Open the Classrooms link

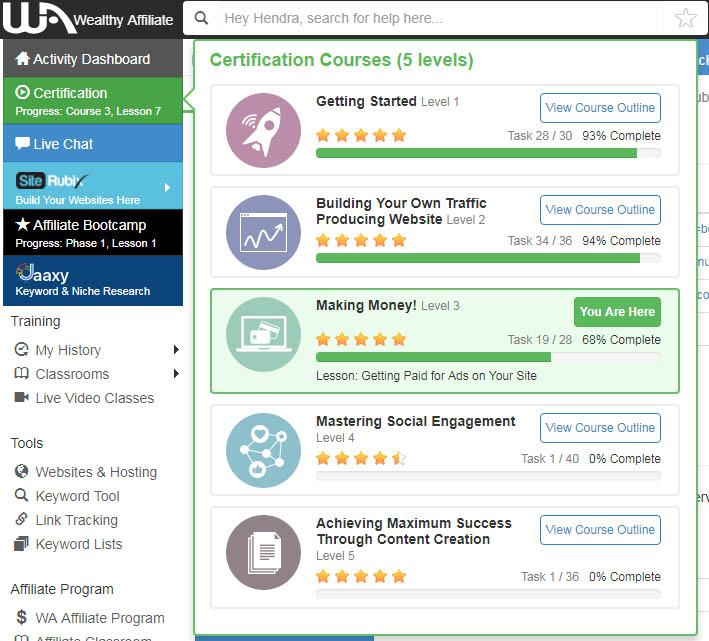click(x=72, y=374)
